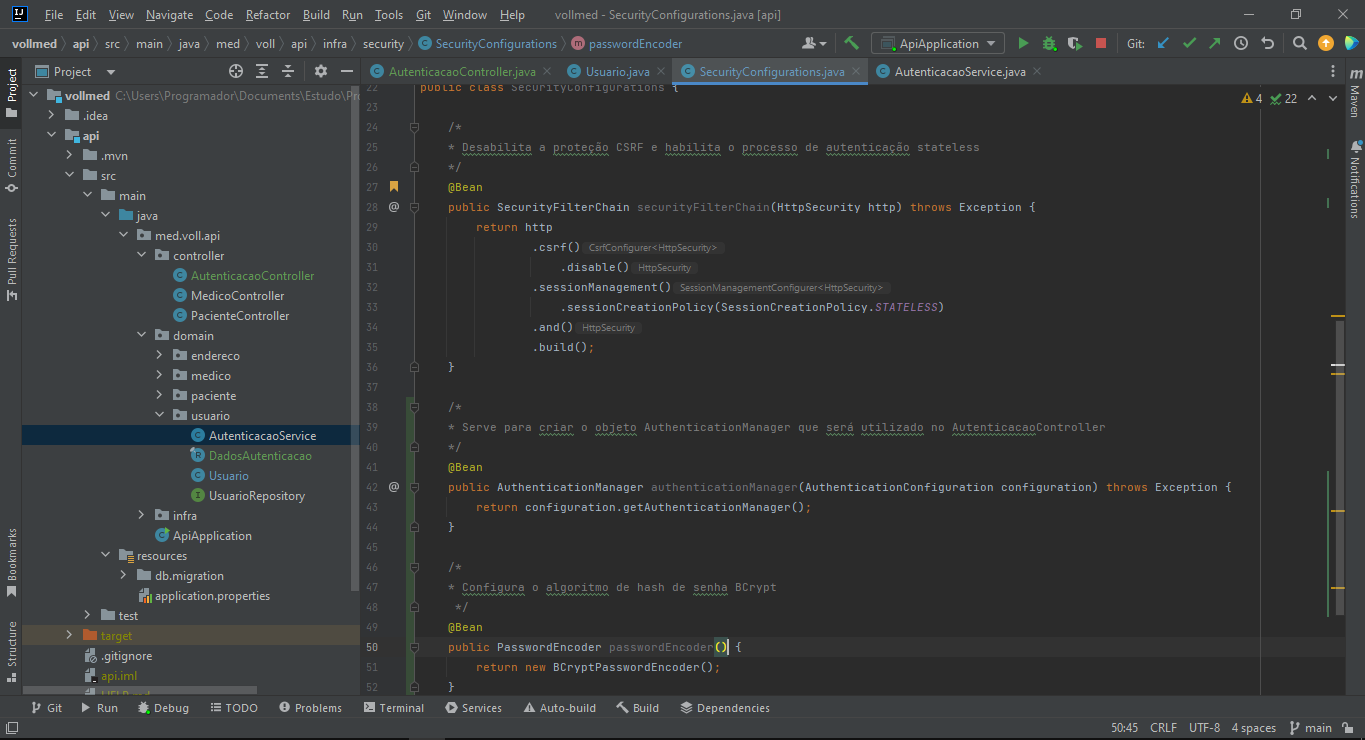Open the main Git branch widget
This screenshot has height=740, width=1365.
pos(1311,728)
